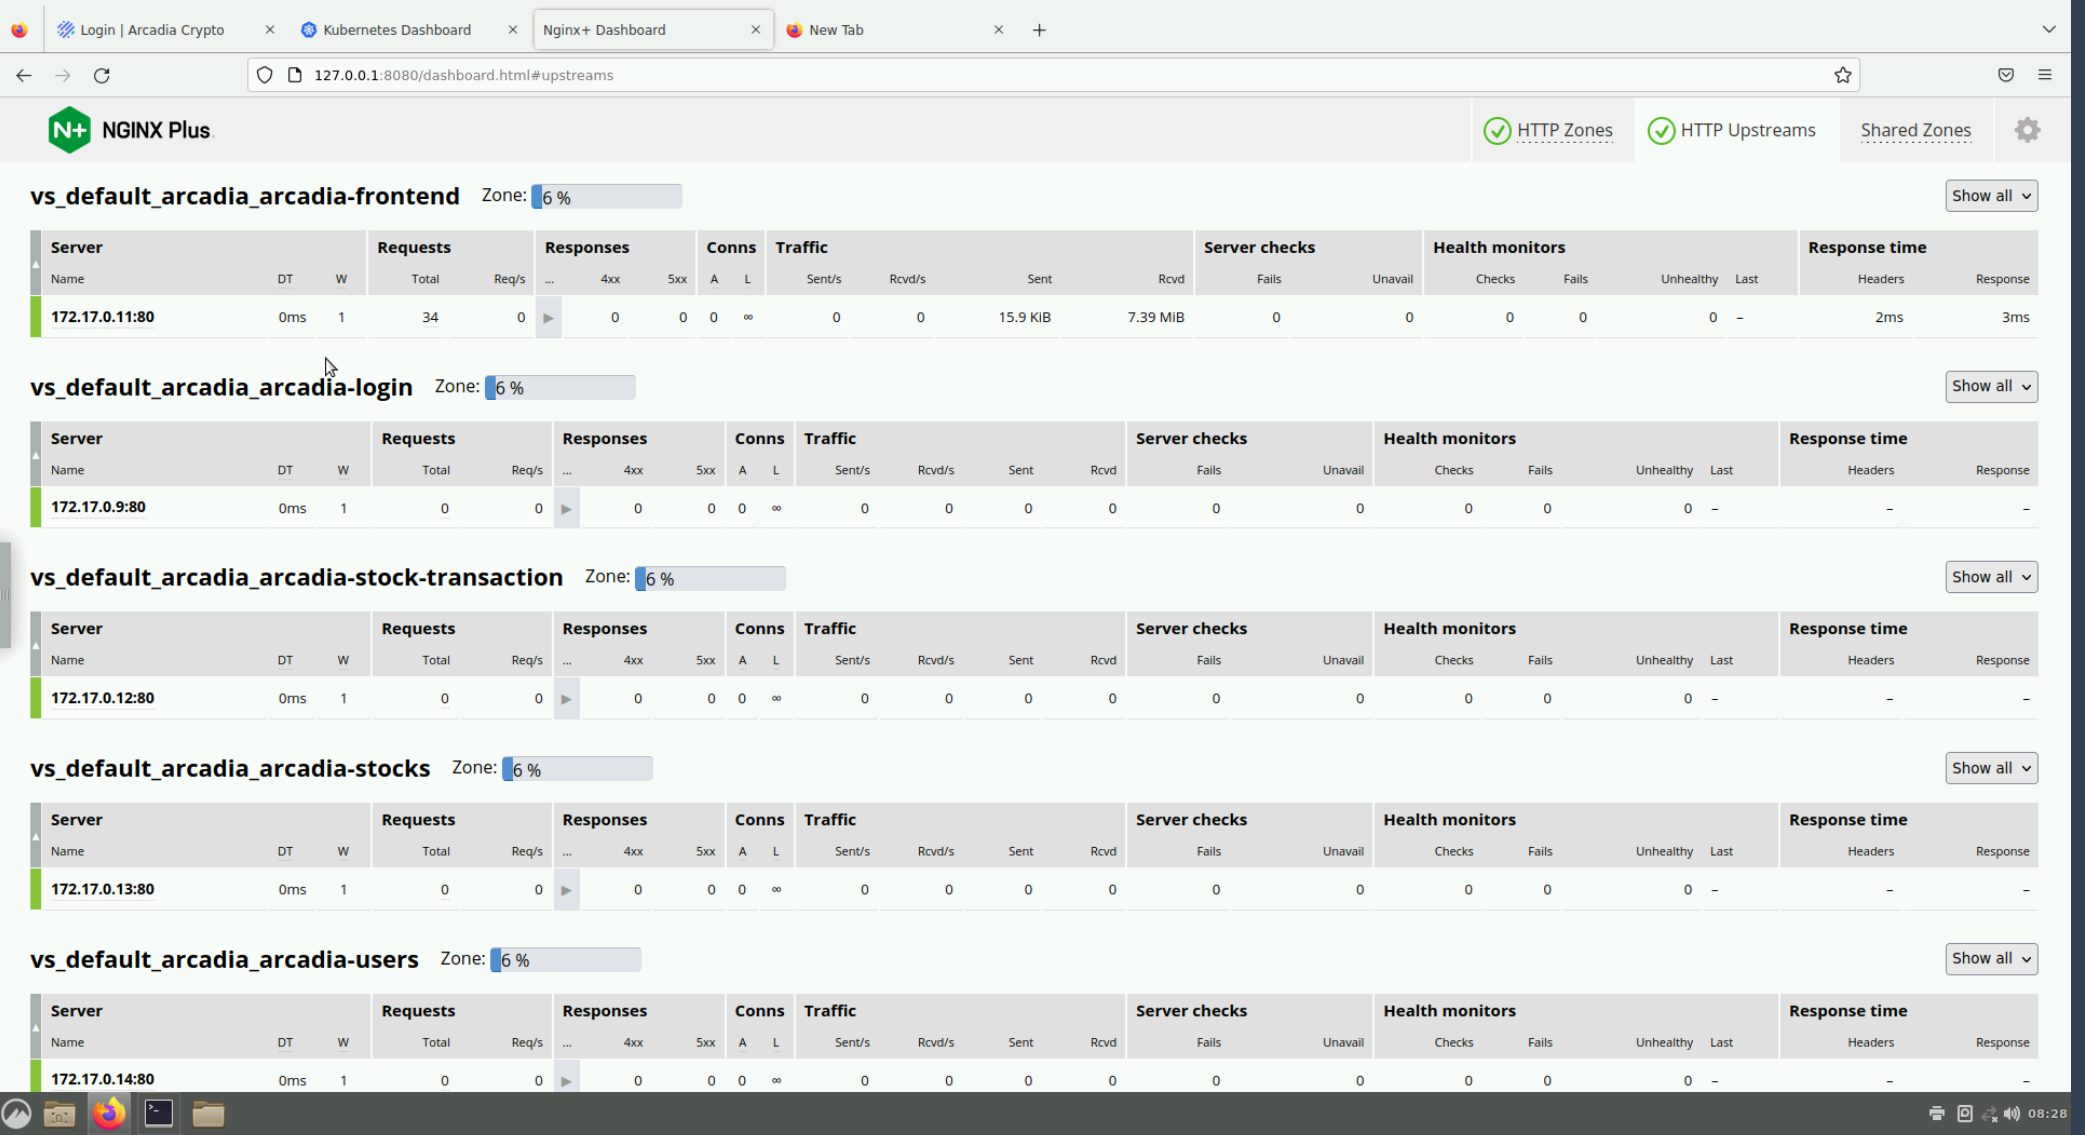
Task: Click the HTTP Upstreams green check icon
Action: pyautogui.click(x=1661, y=131)
